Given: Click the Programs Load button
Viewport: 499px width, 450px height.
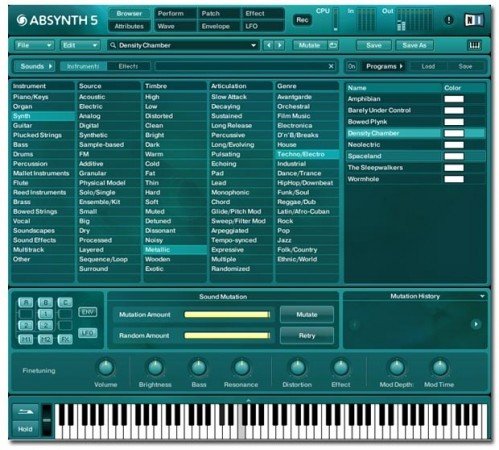Looking at the screenshot, I should coord(428,66).
